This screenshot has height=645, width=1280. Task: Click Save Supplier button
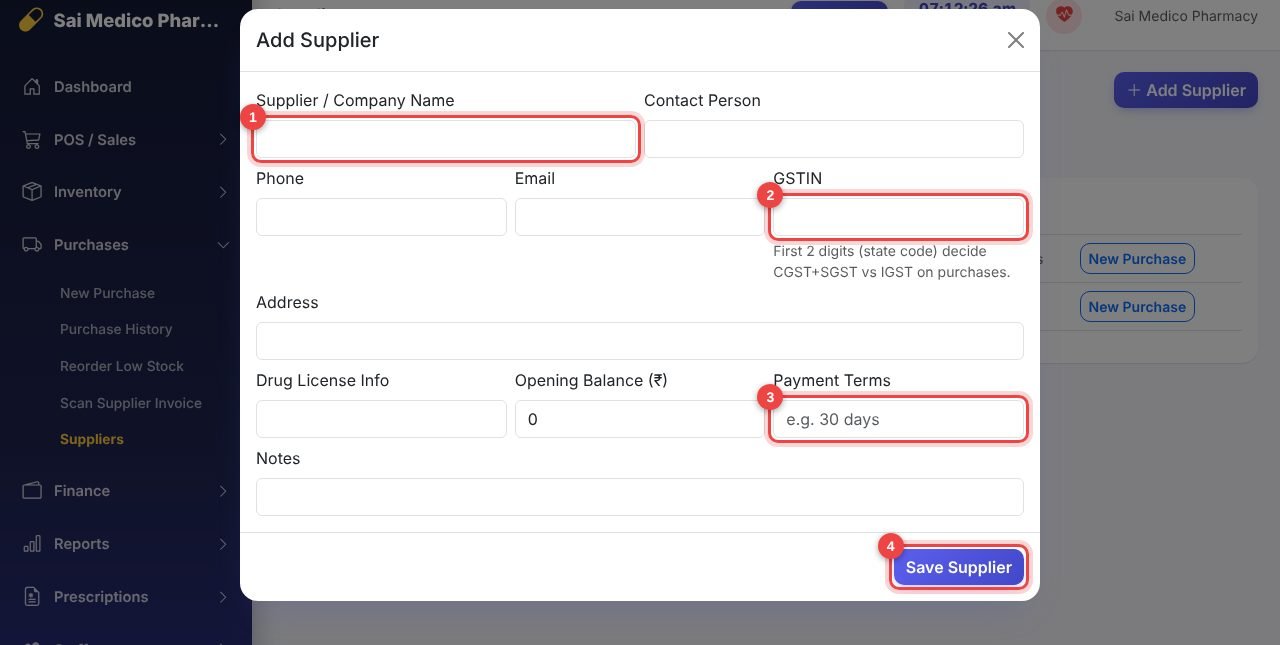click(959, 567)
